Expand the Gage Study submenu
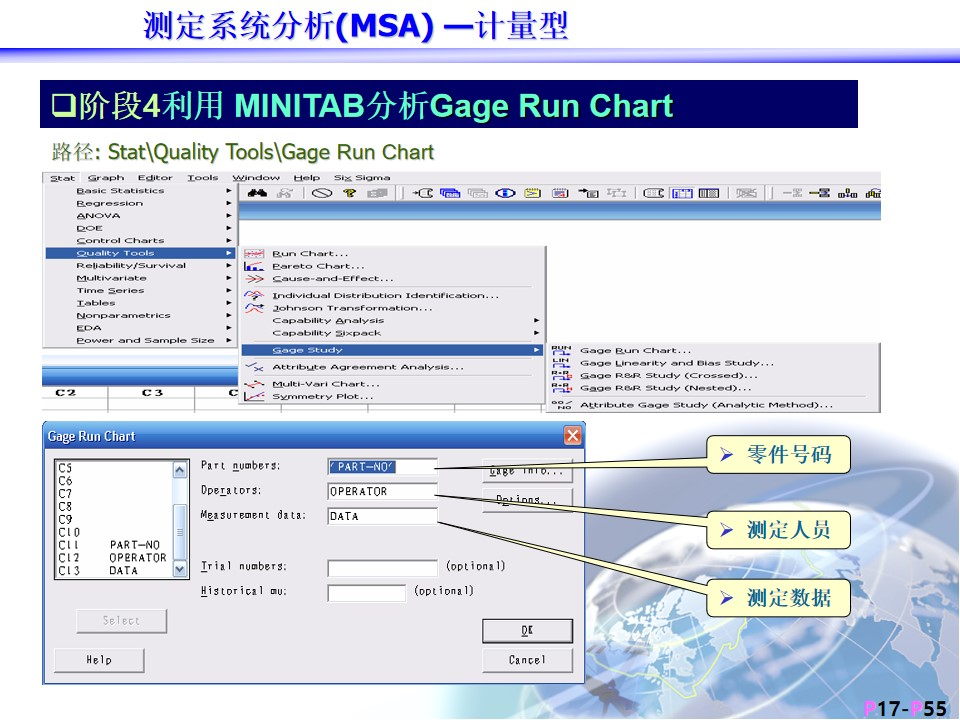 click(392, 350)
